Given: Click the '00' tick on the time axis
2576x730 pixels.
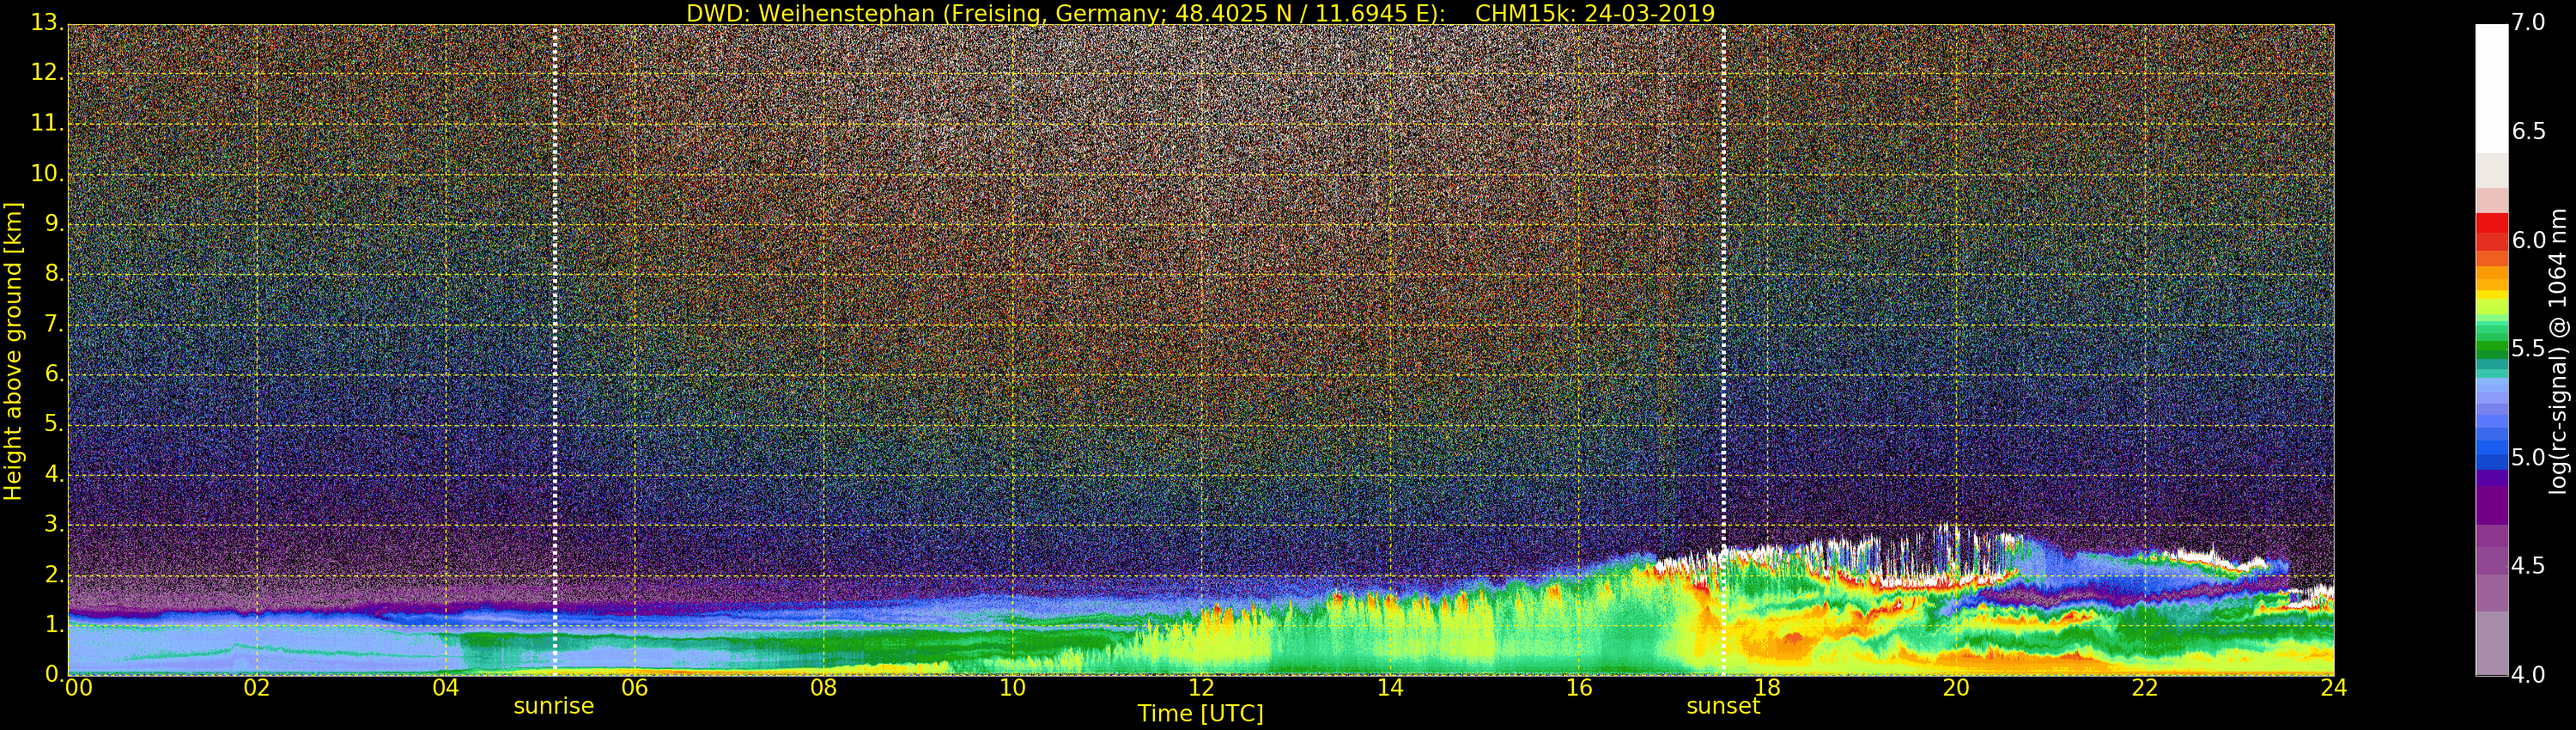Looking at the screenshot, I should [x=78, y=687].
